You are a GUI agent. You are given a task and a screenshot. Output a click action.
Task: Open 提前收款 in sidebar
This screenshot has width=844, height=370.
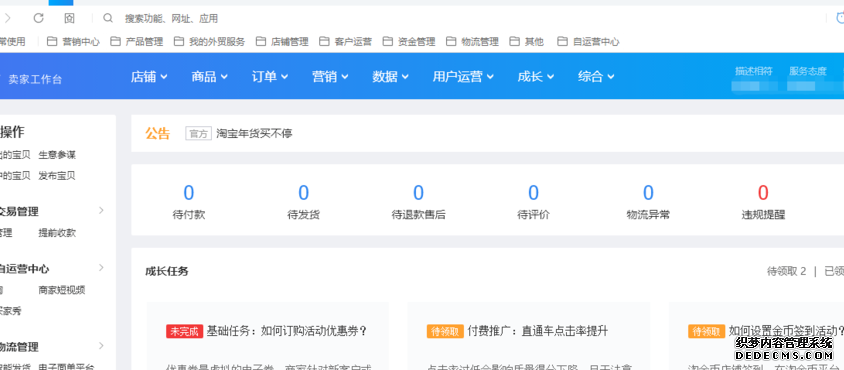click(x=57, y=233)
